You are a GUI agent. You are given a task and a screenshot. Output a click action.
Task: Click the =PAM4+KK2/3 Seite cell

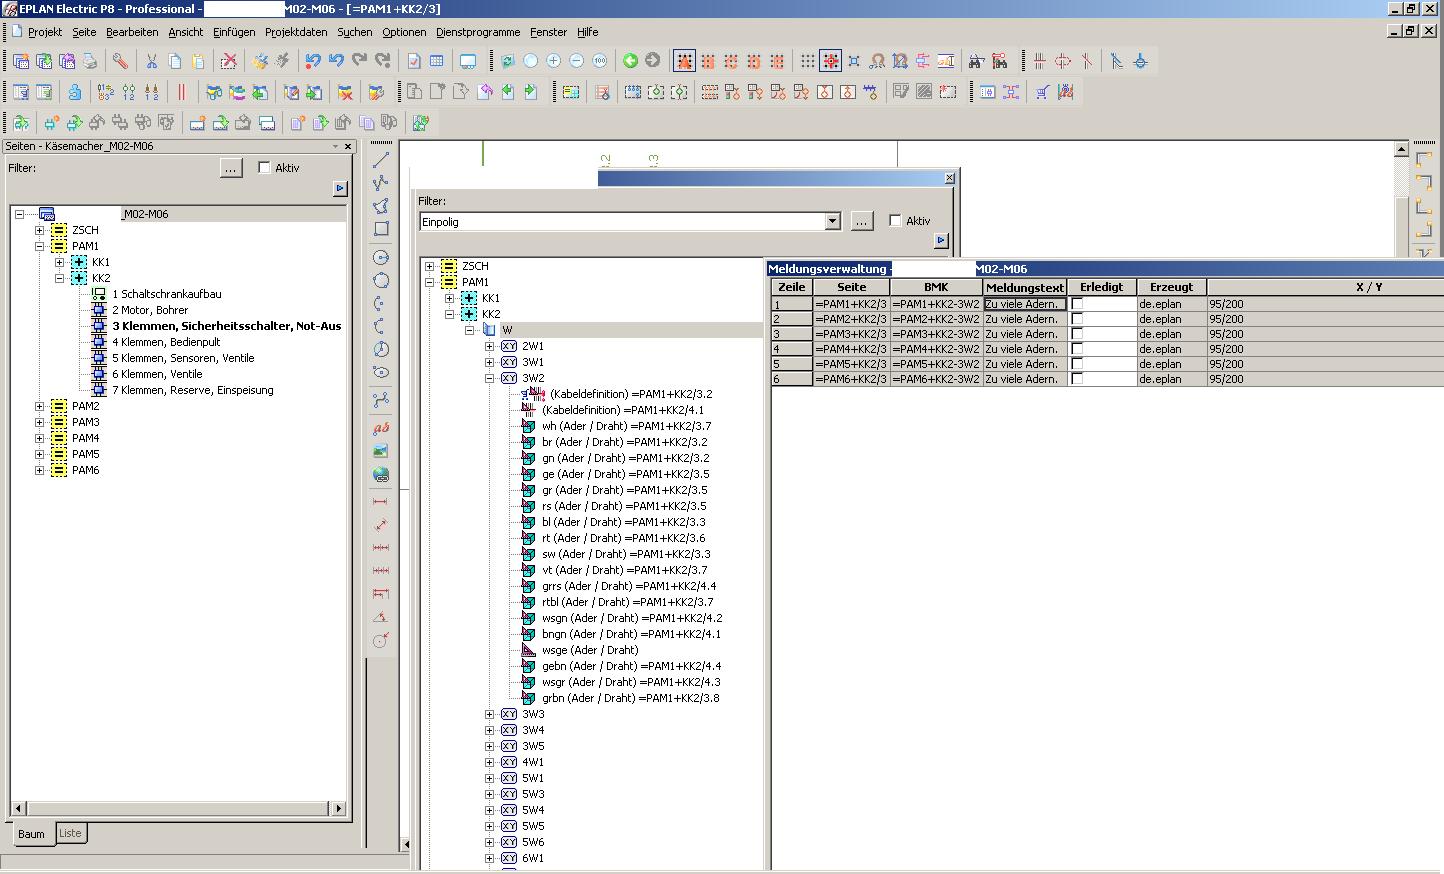pyautogui.click(x=851, y=349)
